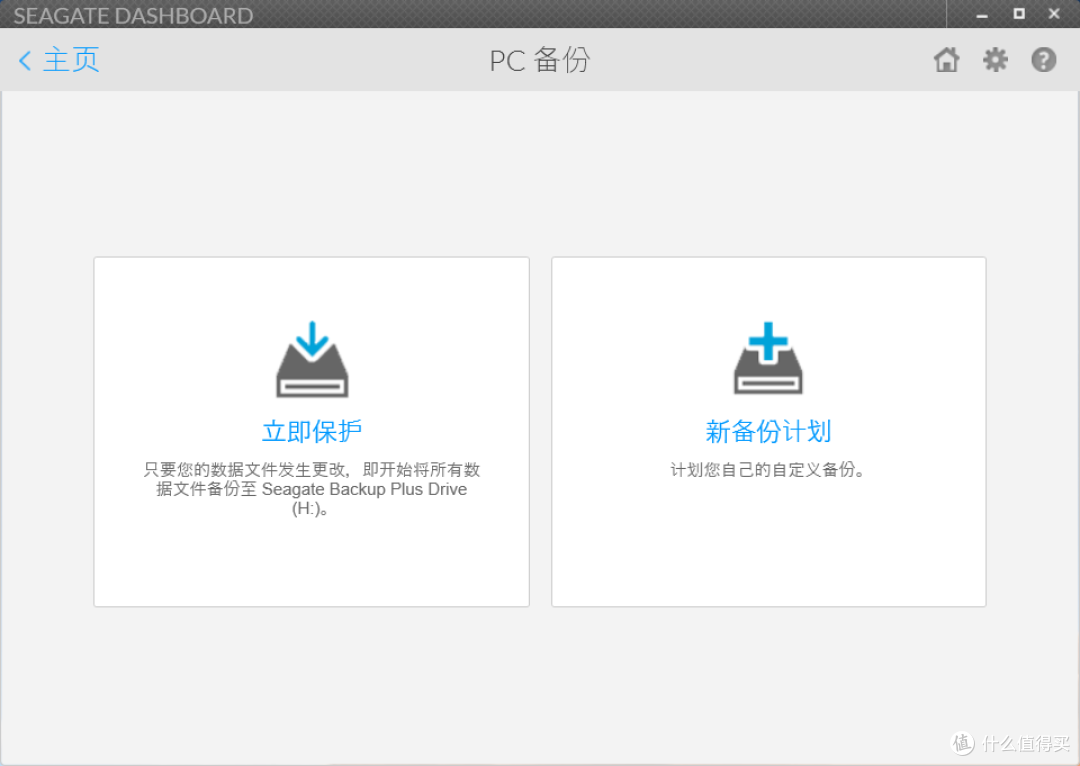Open settings gear icon
Viewport: 1080px width, 766px height.
click(x=995, y=60)
